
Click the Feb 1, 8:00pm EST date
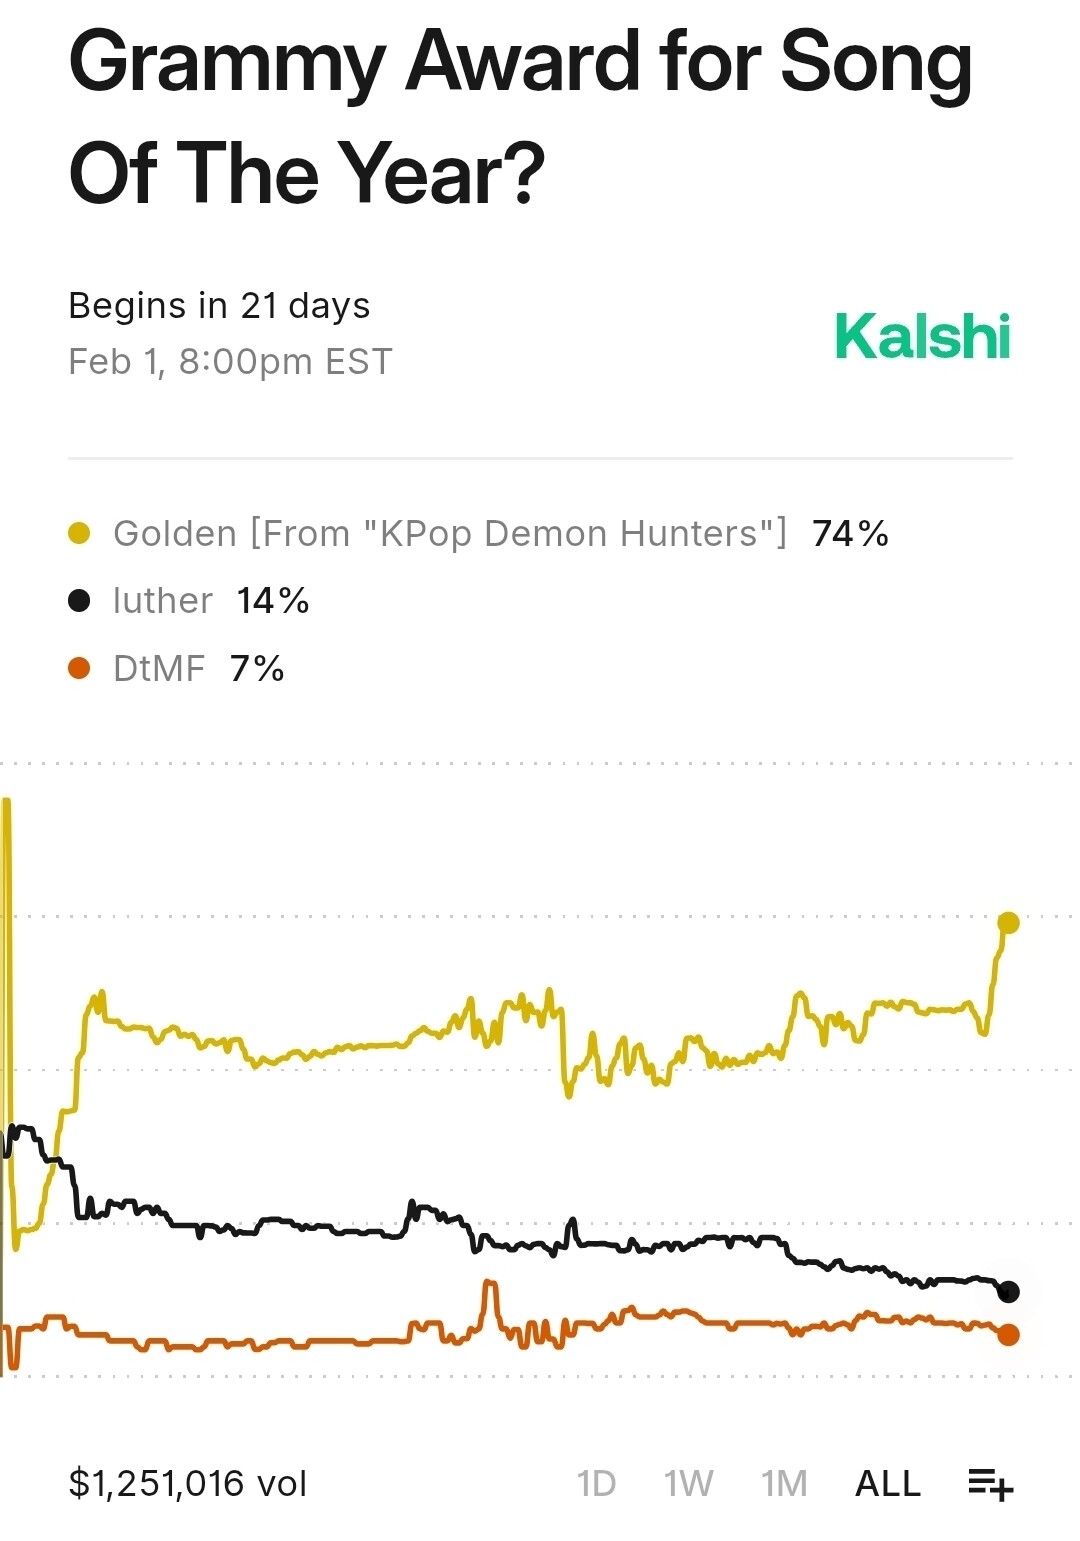230,362
